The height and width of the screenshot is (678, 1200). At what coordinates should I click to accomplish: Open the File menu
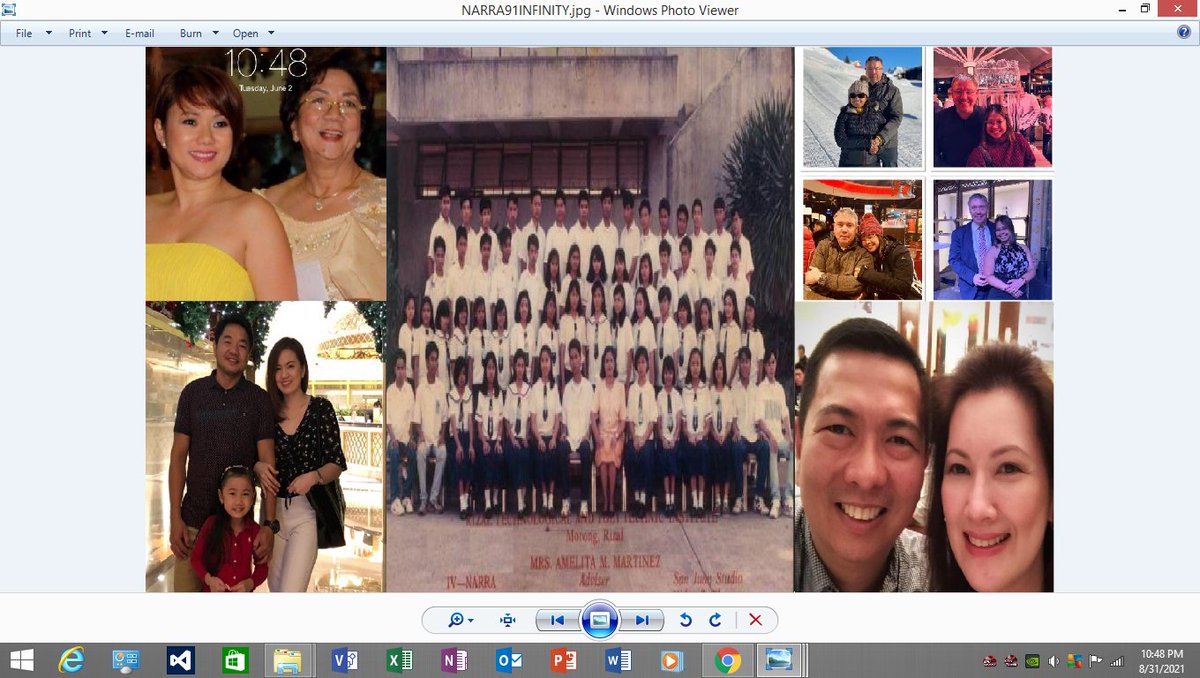point(34,33)
